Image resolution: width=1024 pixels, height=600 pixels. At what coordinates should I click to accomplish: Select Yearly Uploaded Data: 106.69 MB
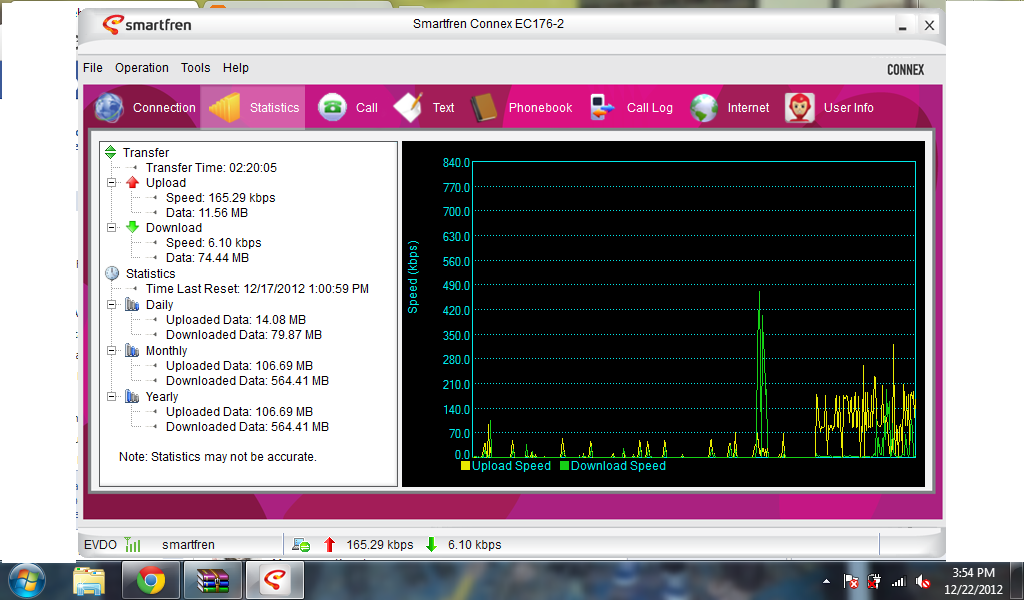click(x=240, y=412)
